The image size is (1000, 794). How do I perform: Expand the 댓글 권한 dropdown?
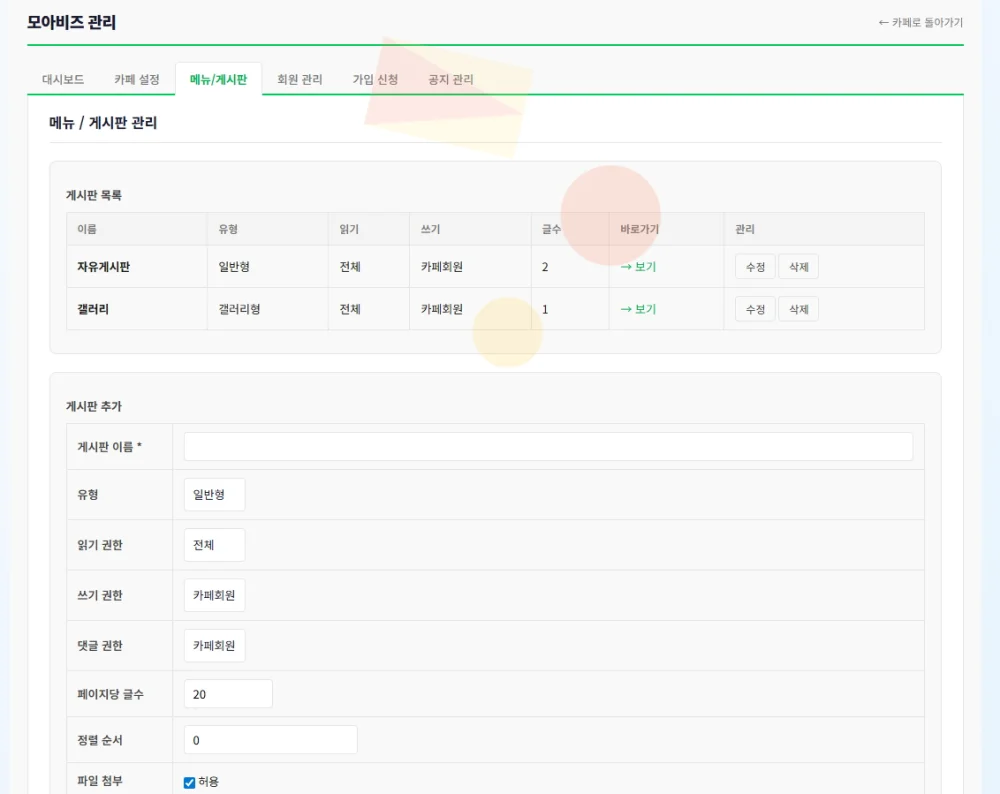point(214,645)
